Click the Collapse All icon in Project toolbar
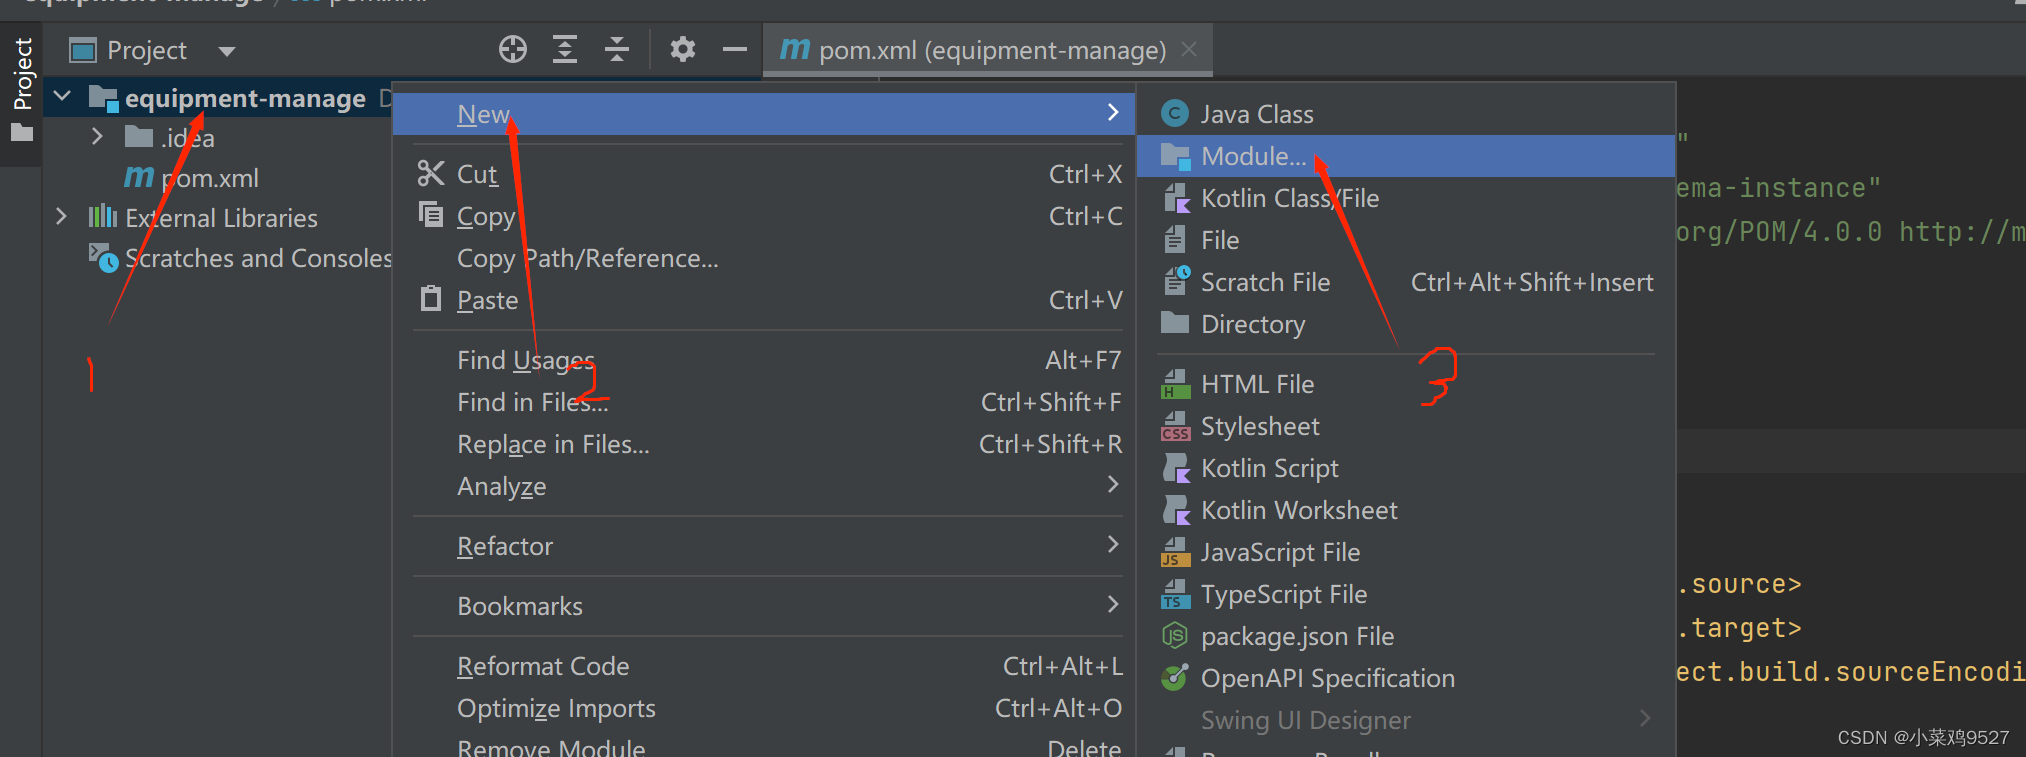Screen dimensions: 2026x757 617,49
